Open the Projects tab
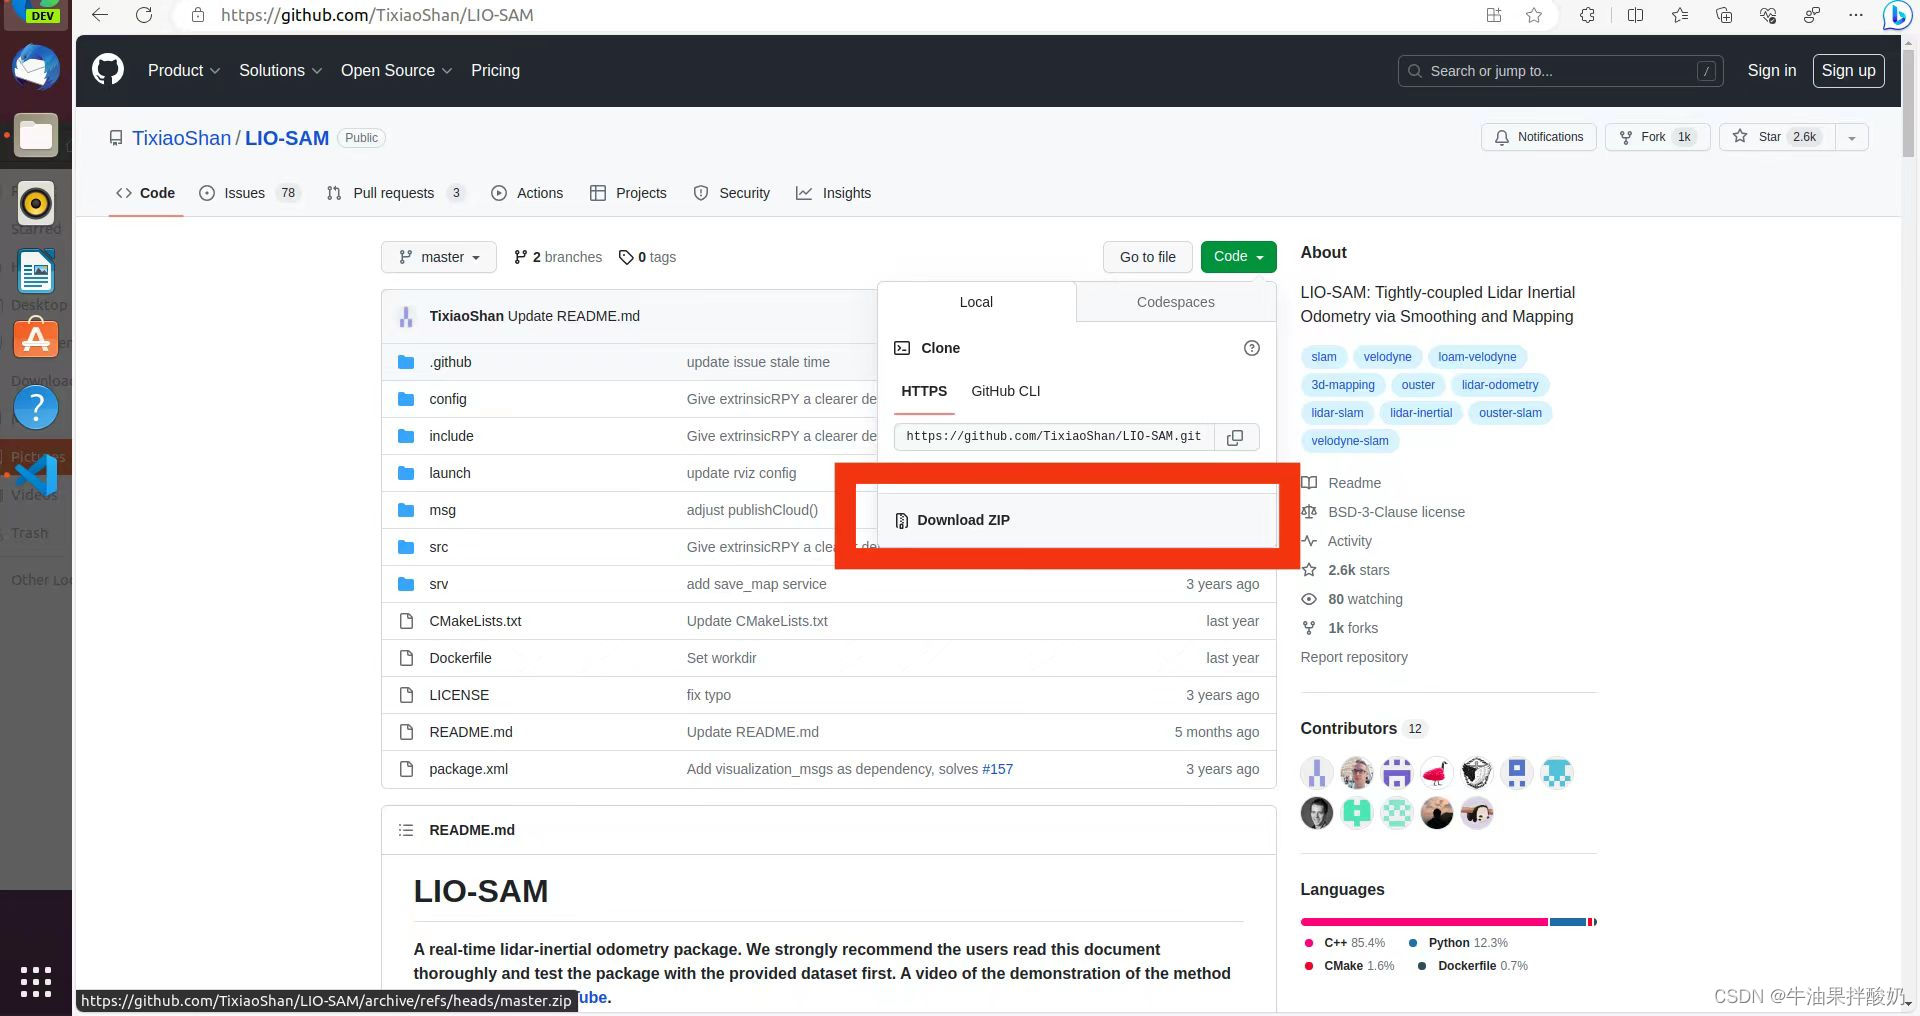Image resolution: width=1920 pixels, height=1016 pixels. click(x=628, y=193)
